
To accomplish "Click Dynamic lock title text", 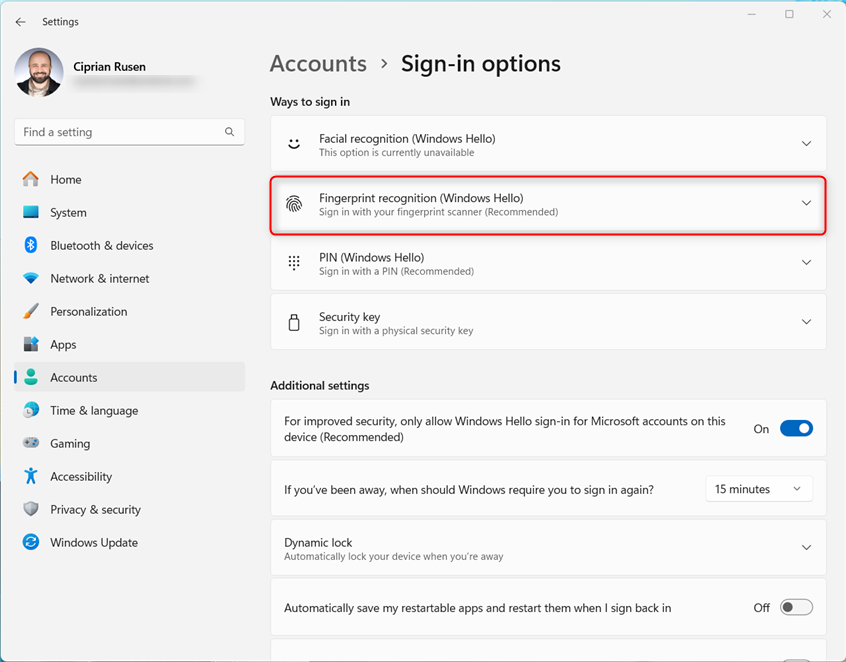I will 318,542.
